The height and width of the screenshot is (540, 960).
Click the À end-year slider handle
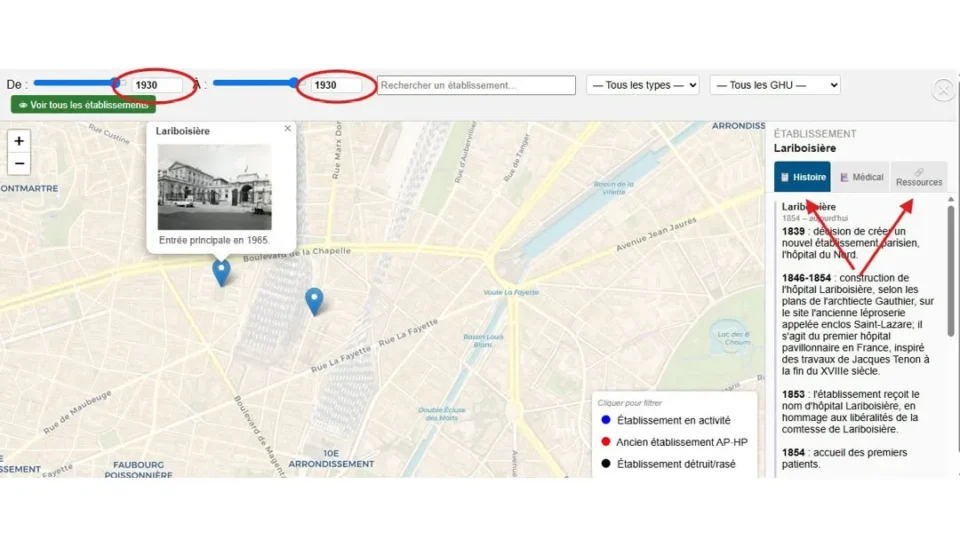[294, 83]
